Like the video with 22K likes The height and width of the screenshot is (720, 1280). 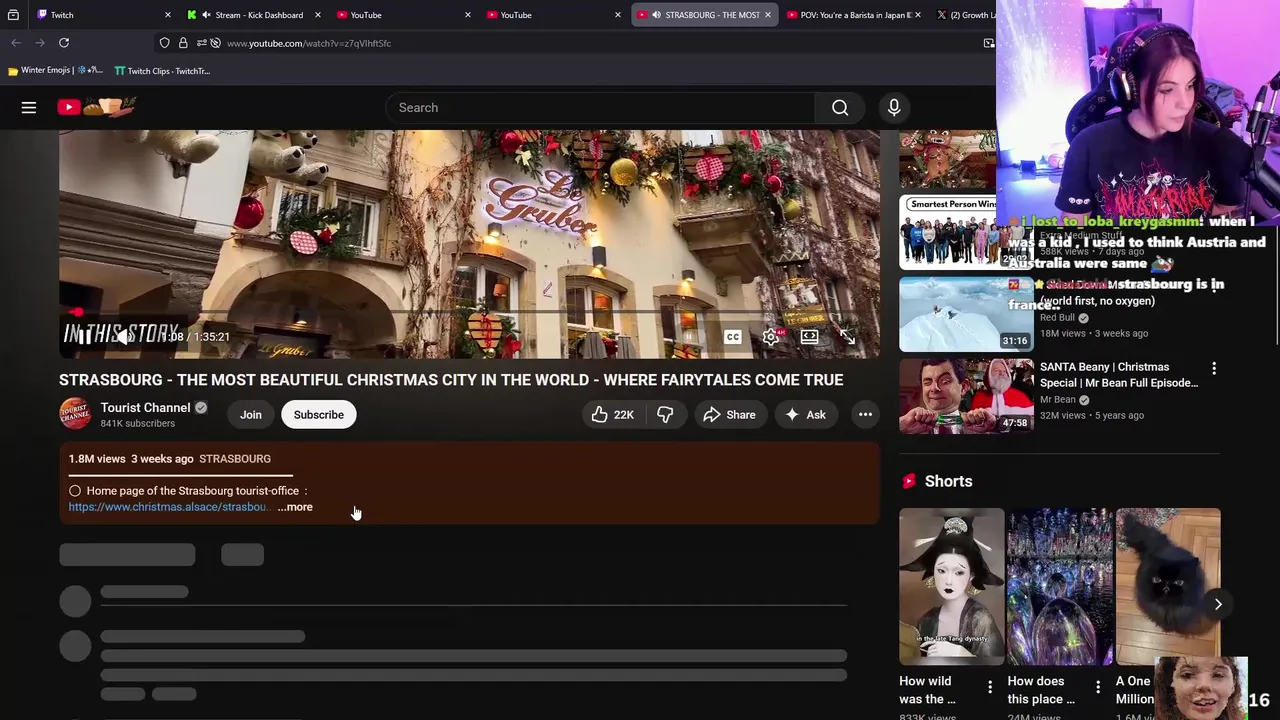coord(612,415)
